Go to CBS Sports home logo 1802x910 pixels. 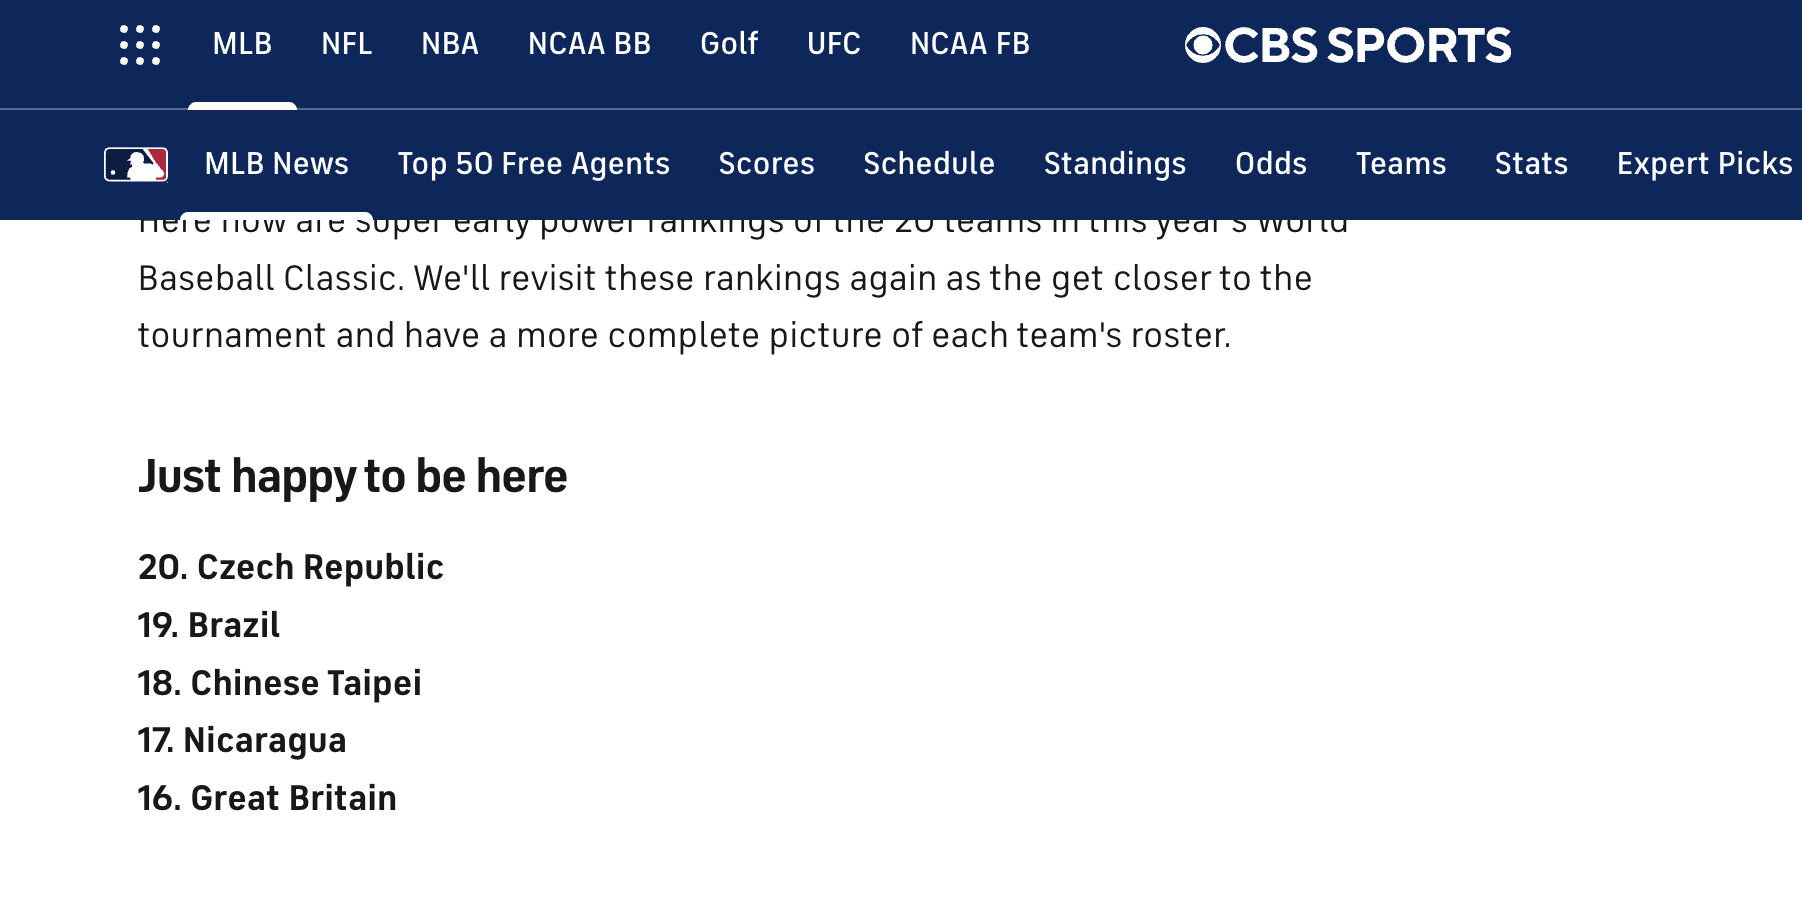(1347, 45)
